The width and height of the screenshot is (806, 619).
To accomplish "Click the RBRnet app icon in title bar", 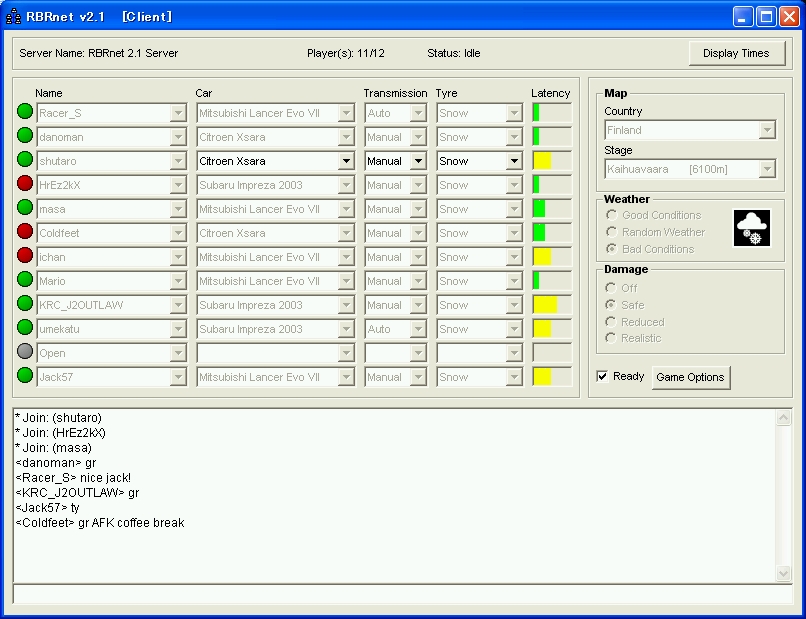I will click(x=14, y=16).
